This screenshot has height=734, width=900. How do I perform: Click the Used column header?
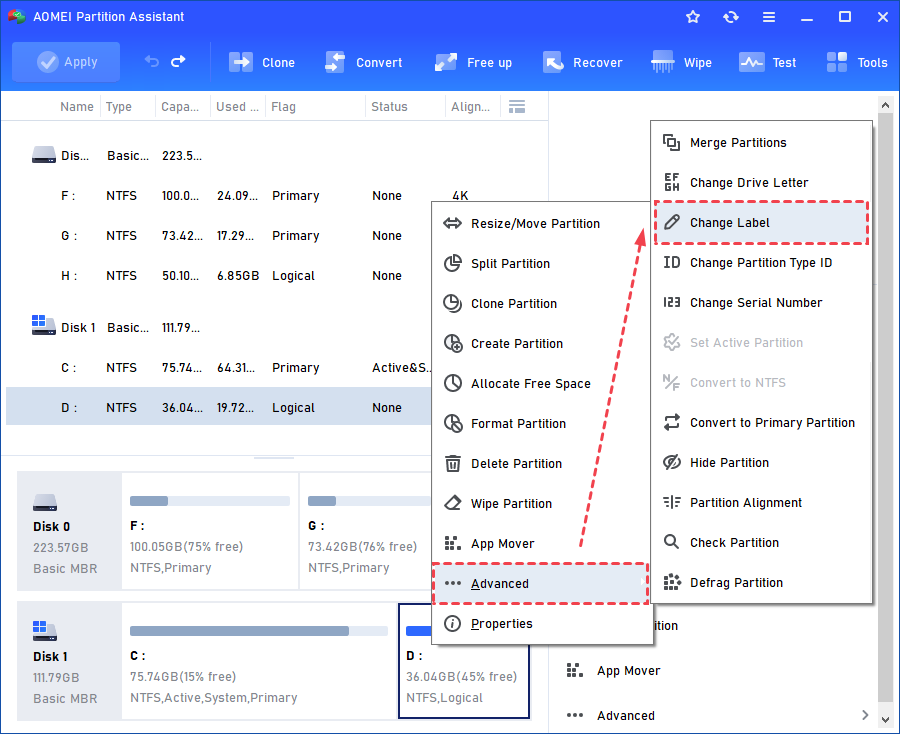[237, 107]
